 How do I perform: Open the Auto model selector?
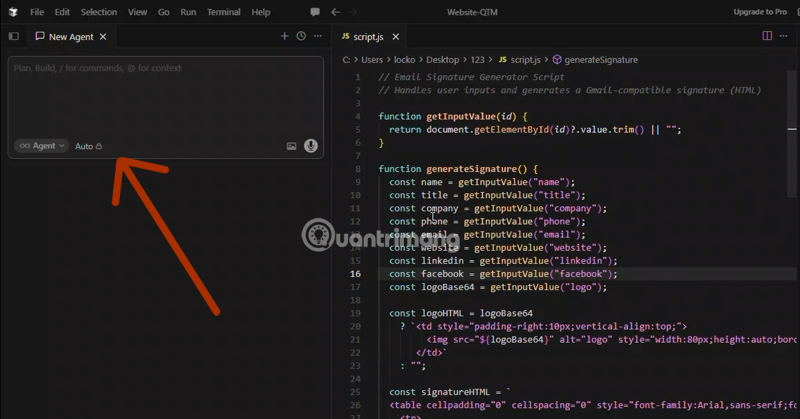[88, 146]
